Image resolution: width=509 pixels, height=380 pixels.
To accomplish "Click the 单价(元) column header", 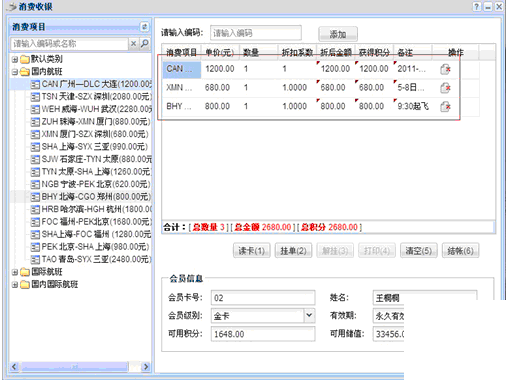I will pos(220,52).
